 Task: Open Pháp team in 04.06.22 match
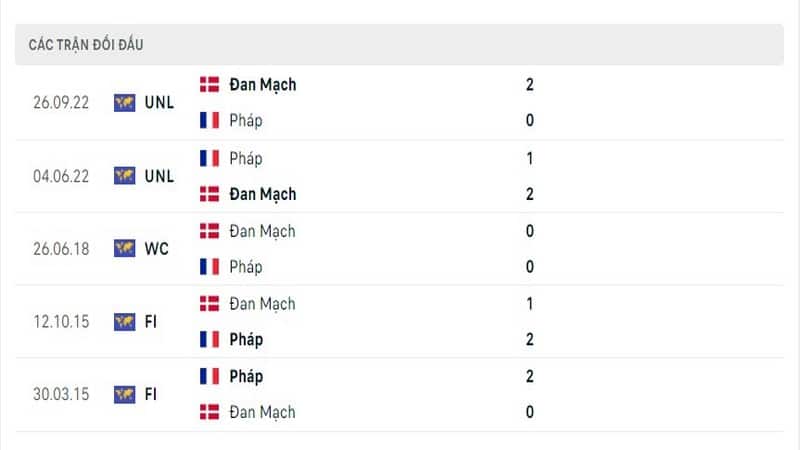click(x=246, y=159)
